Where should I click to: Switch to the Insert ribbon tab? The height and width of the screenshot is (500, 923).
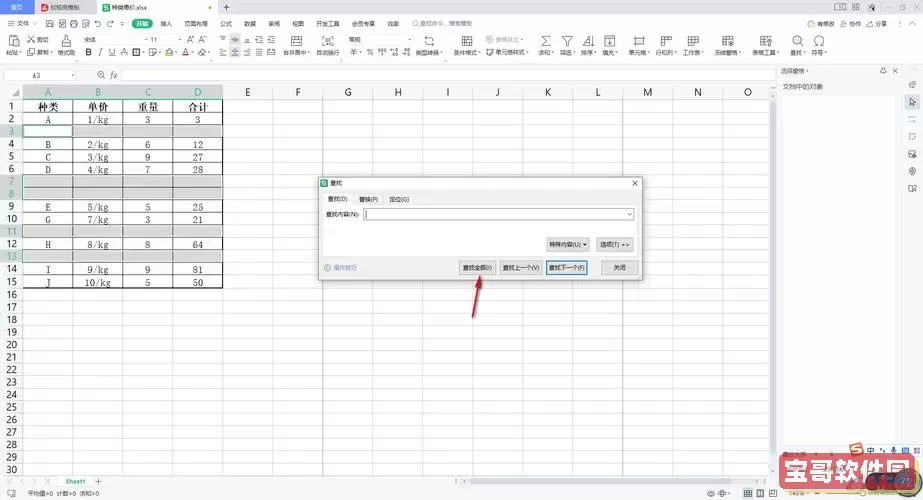point(166,24)
